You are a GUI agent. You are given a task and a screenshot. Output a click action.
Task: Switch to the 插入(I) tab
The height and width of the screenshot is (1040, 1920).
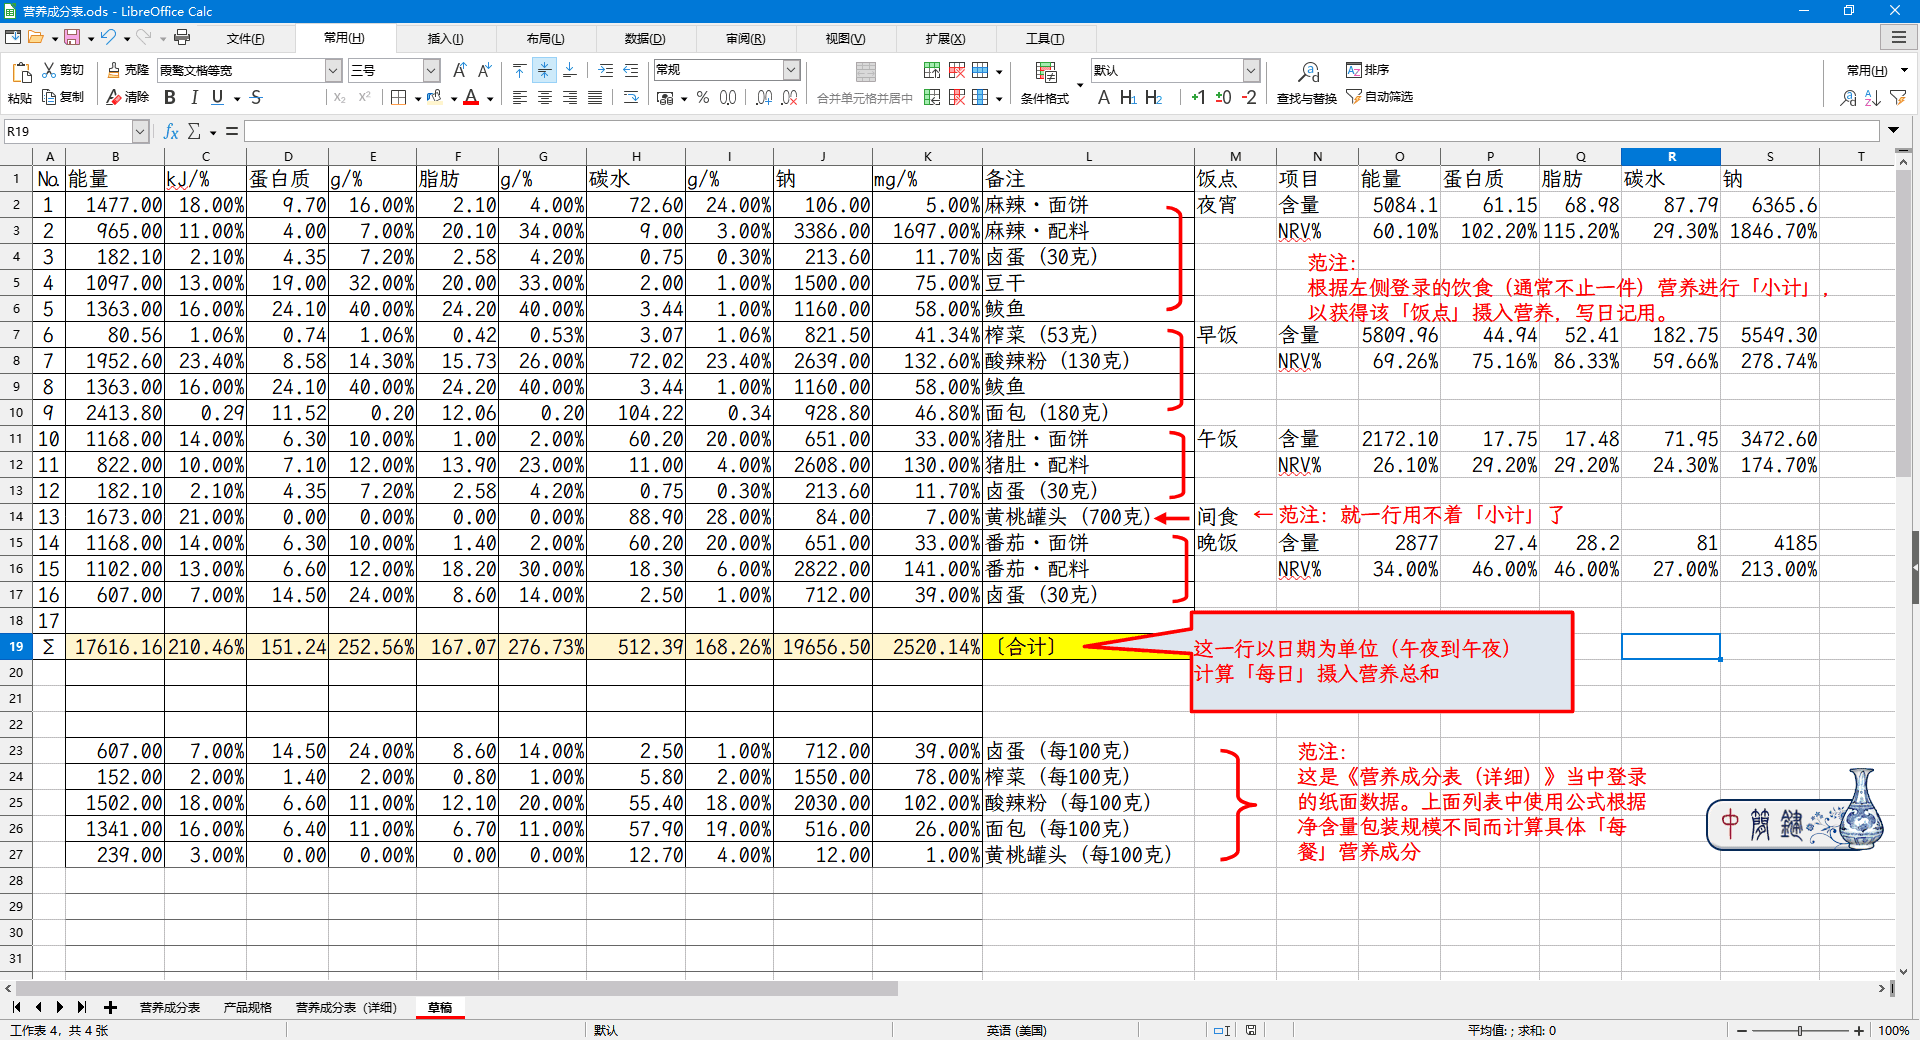point(445,38)
